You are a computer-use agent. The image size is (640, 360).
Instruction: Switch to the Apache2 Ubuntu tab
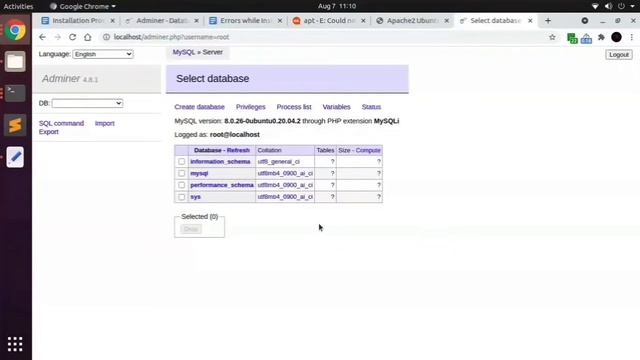pos(411,20)
